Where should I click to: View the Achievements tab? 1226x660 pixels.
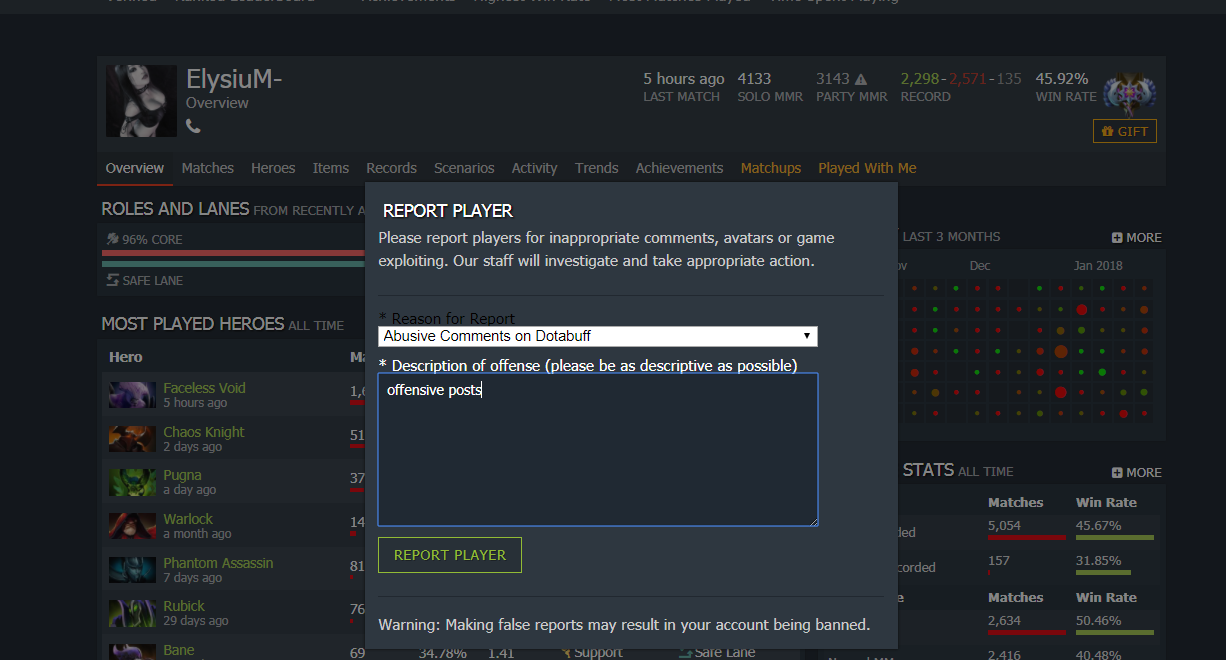[x=679, y=168]
